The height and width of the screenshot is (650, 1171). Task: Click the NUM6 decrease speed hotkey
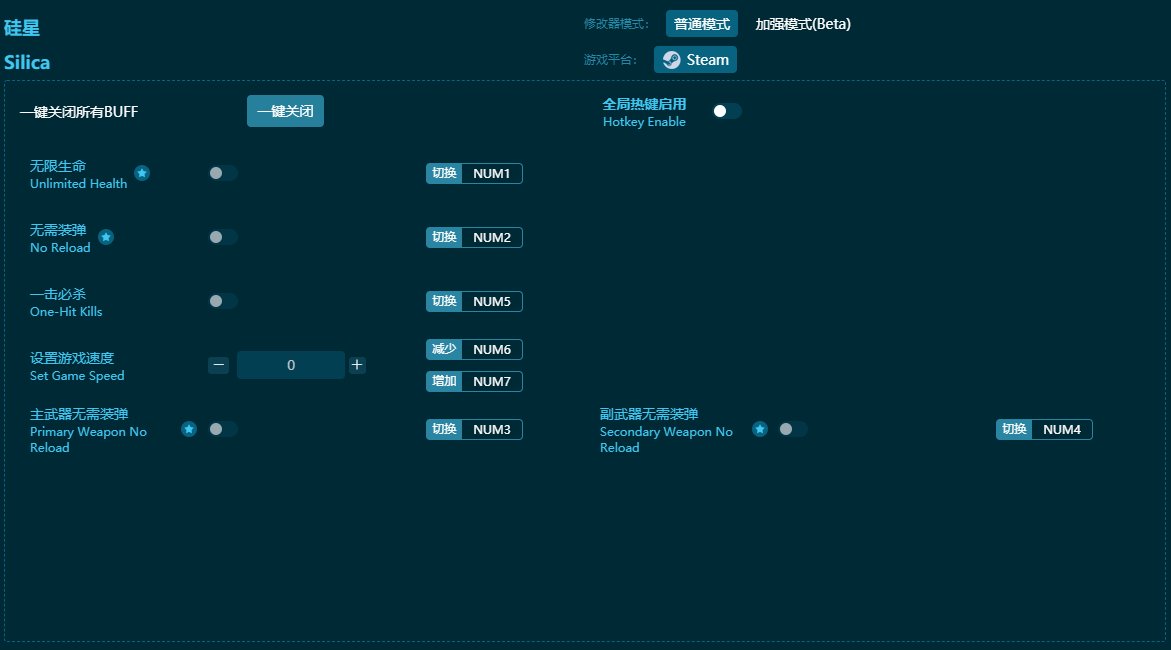491,350
